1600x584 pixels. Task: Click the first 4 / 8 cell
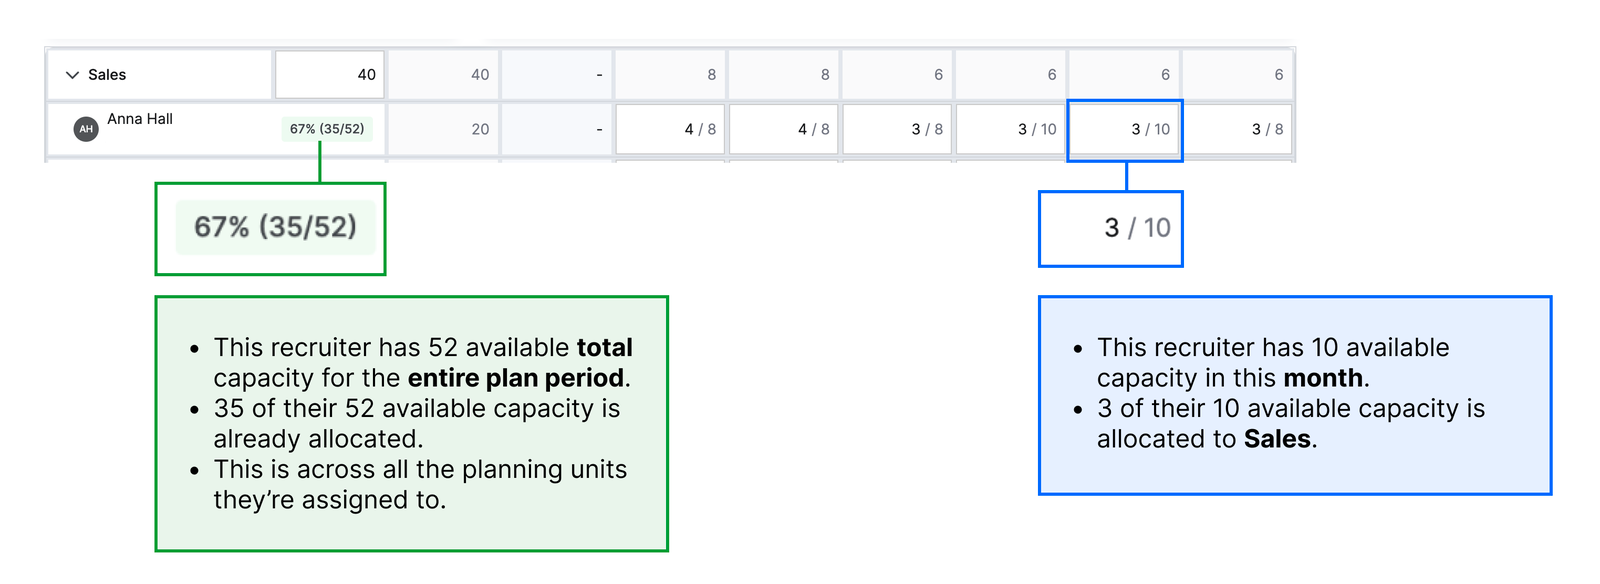670,129
